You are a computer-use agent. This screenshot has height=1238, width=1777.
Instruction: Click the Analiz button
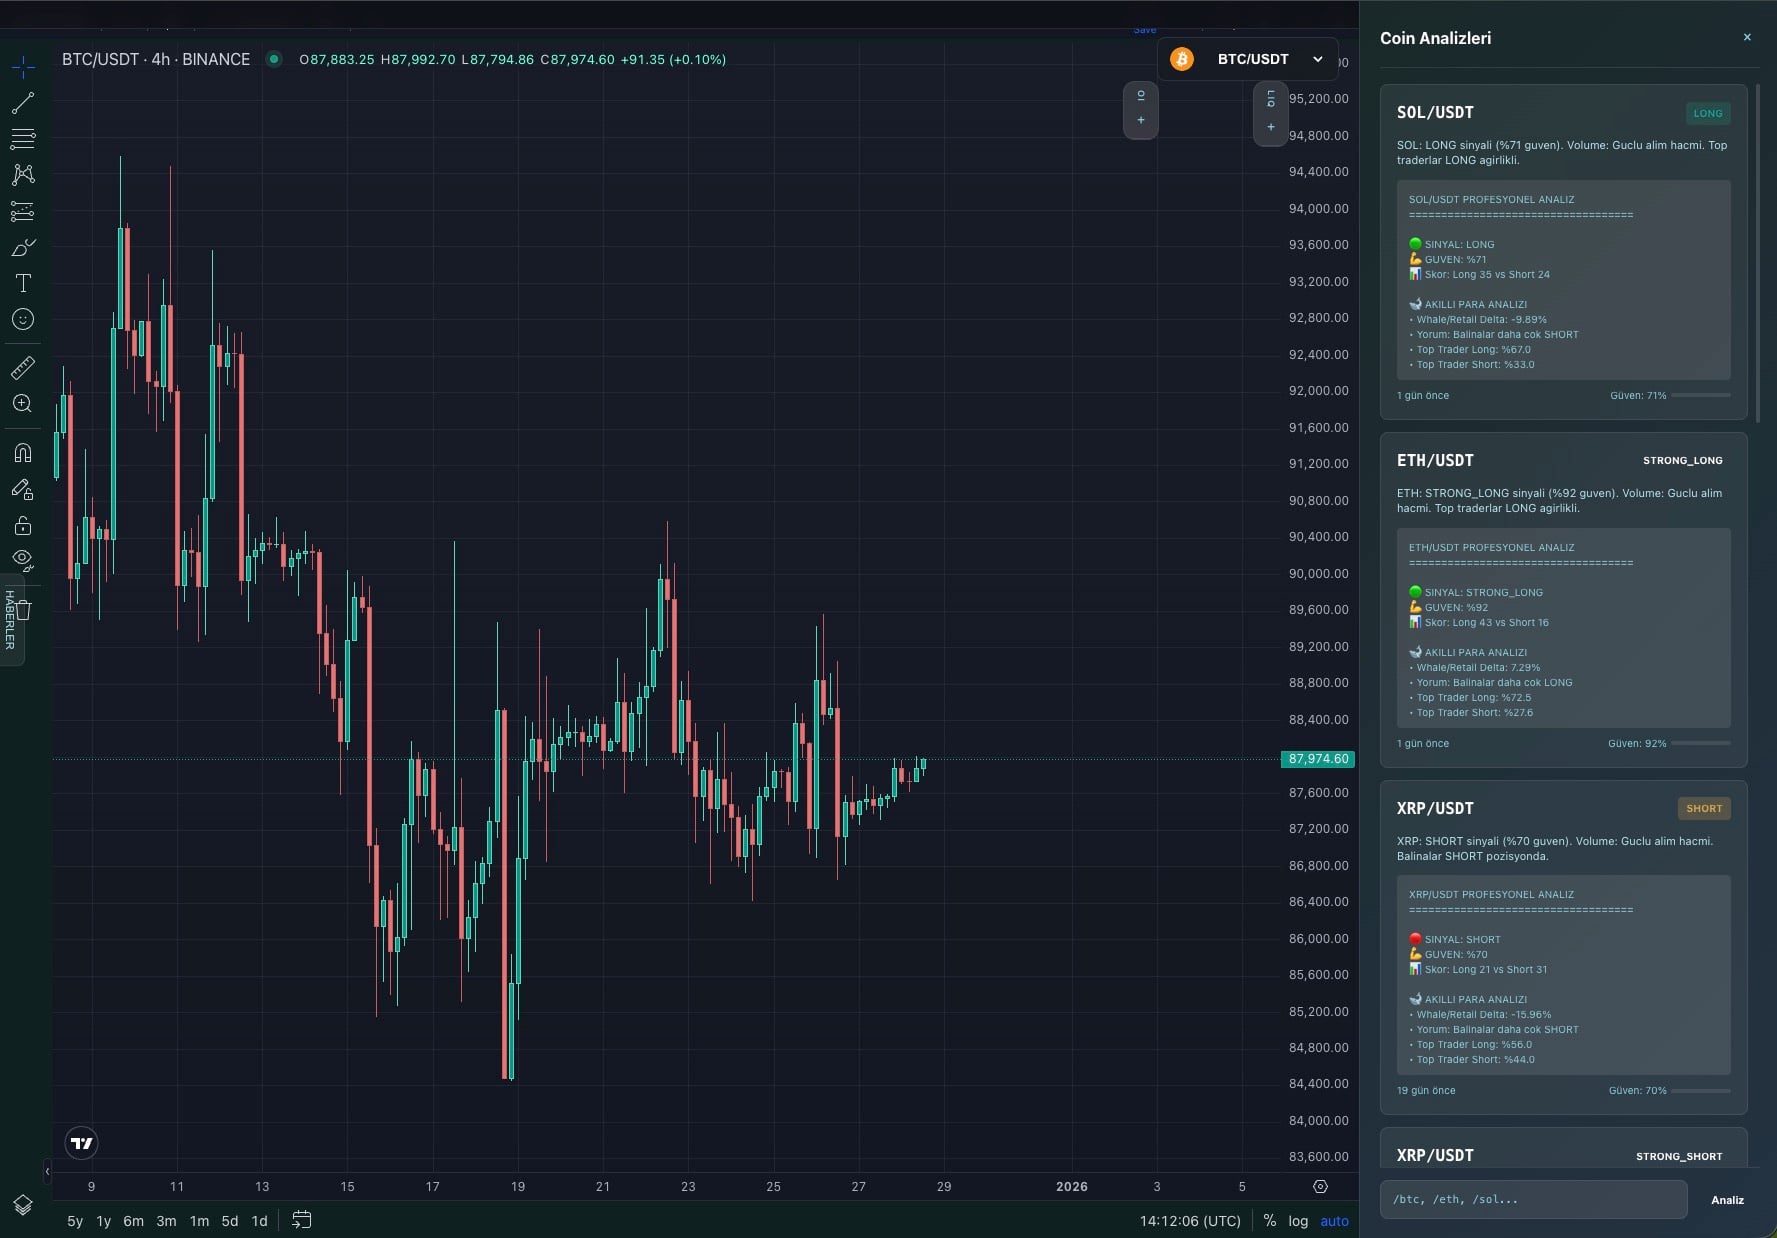click(x=1727, y=1200)
